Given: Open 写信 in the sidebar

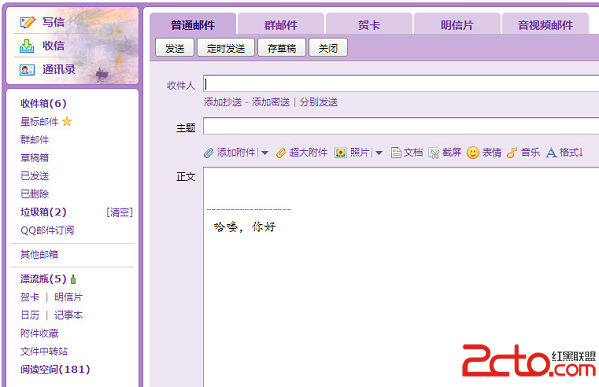Looking at the screenshot, I should [x=53, y=22].
